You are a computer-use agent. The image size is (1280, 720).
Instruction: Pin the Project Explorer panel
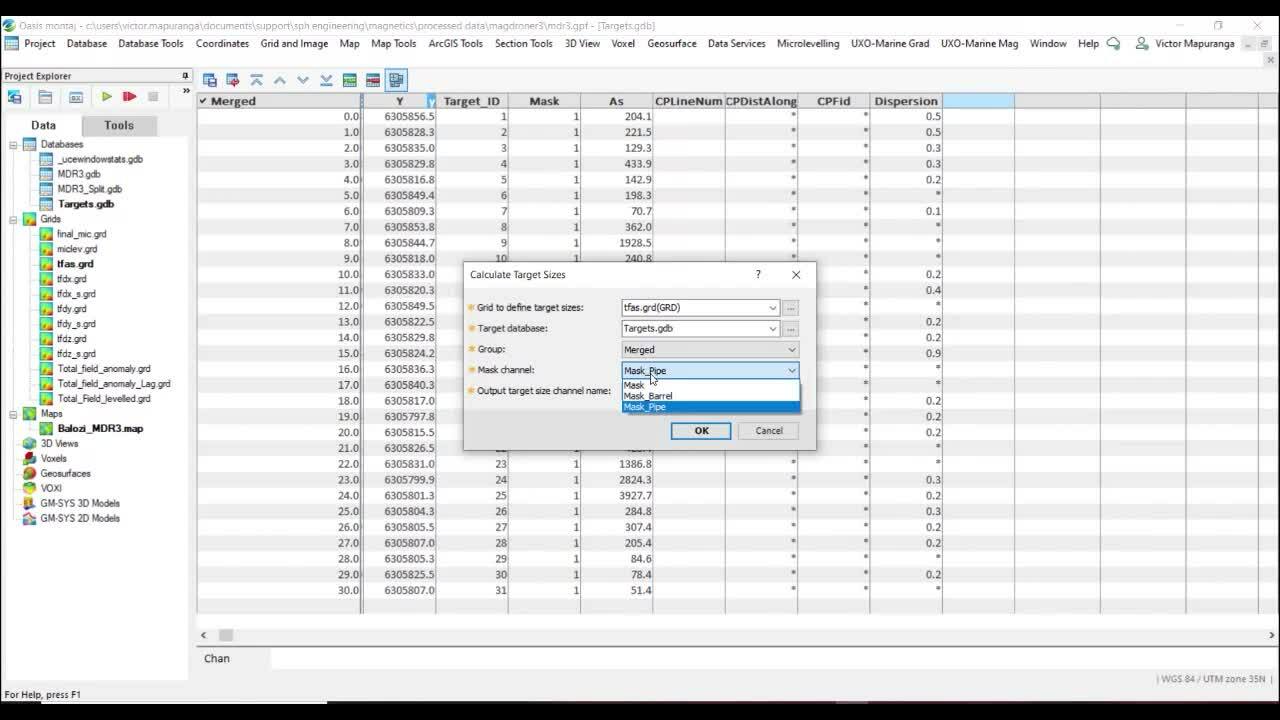tap(185, 76)
